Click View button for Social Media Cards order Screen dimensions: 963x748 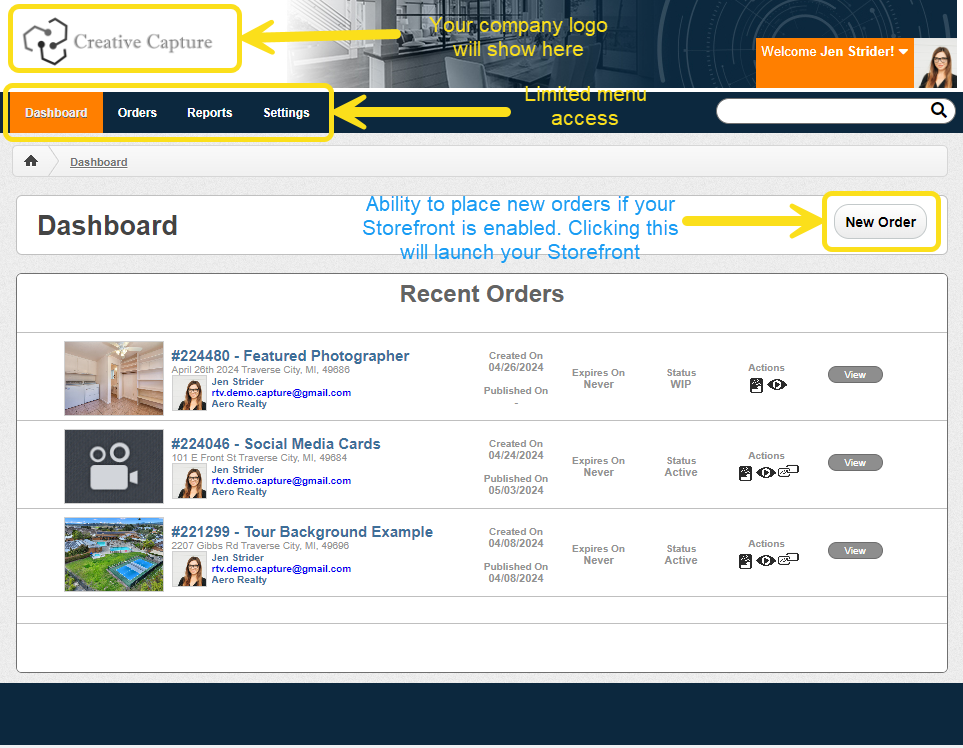[x=855, y=462]
